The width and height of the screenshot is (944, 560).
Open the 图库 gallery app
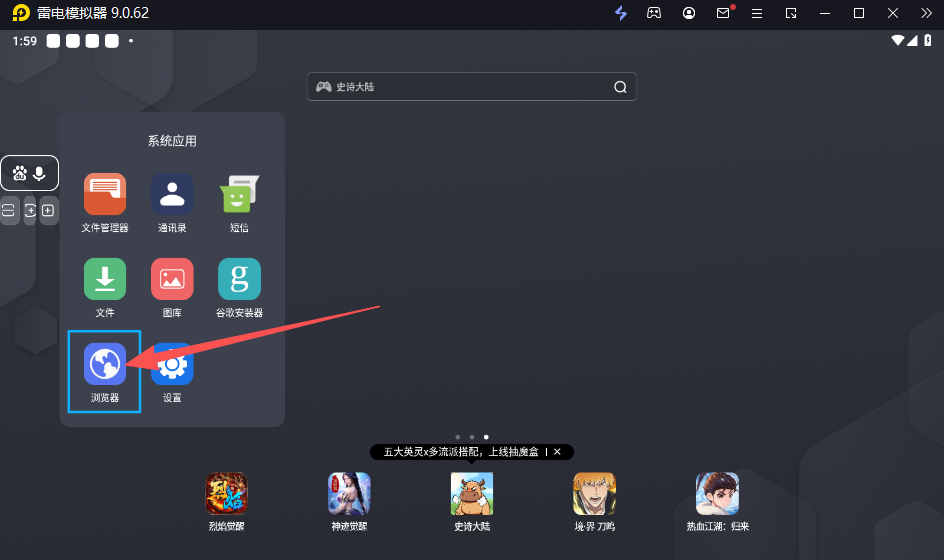click(x=172, y=279)
